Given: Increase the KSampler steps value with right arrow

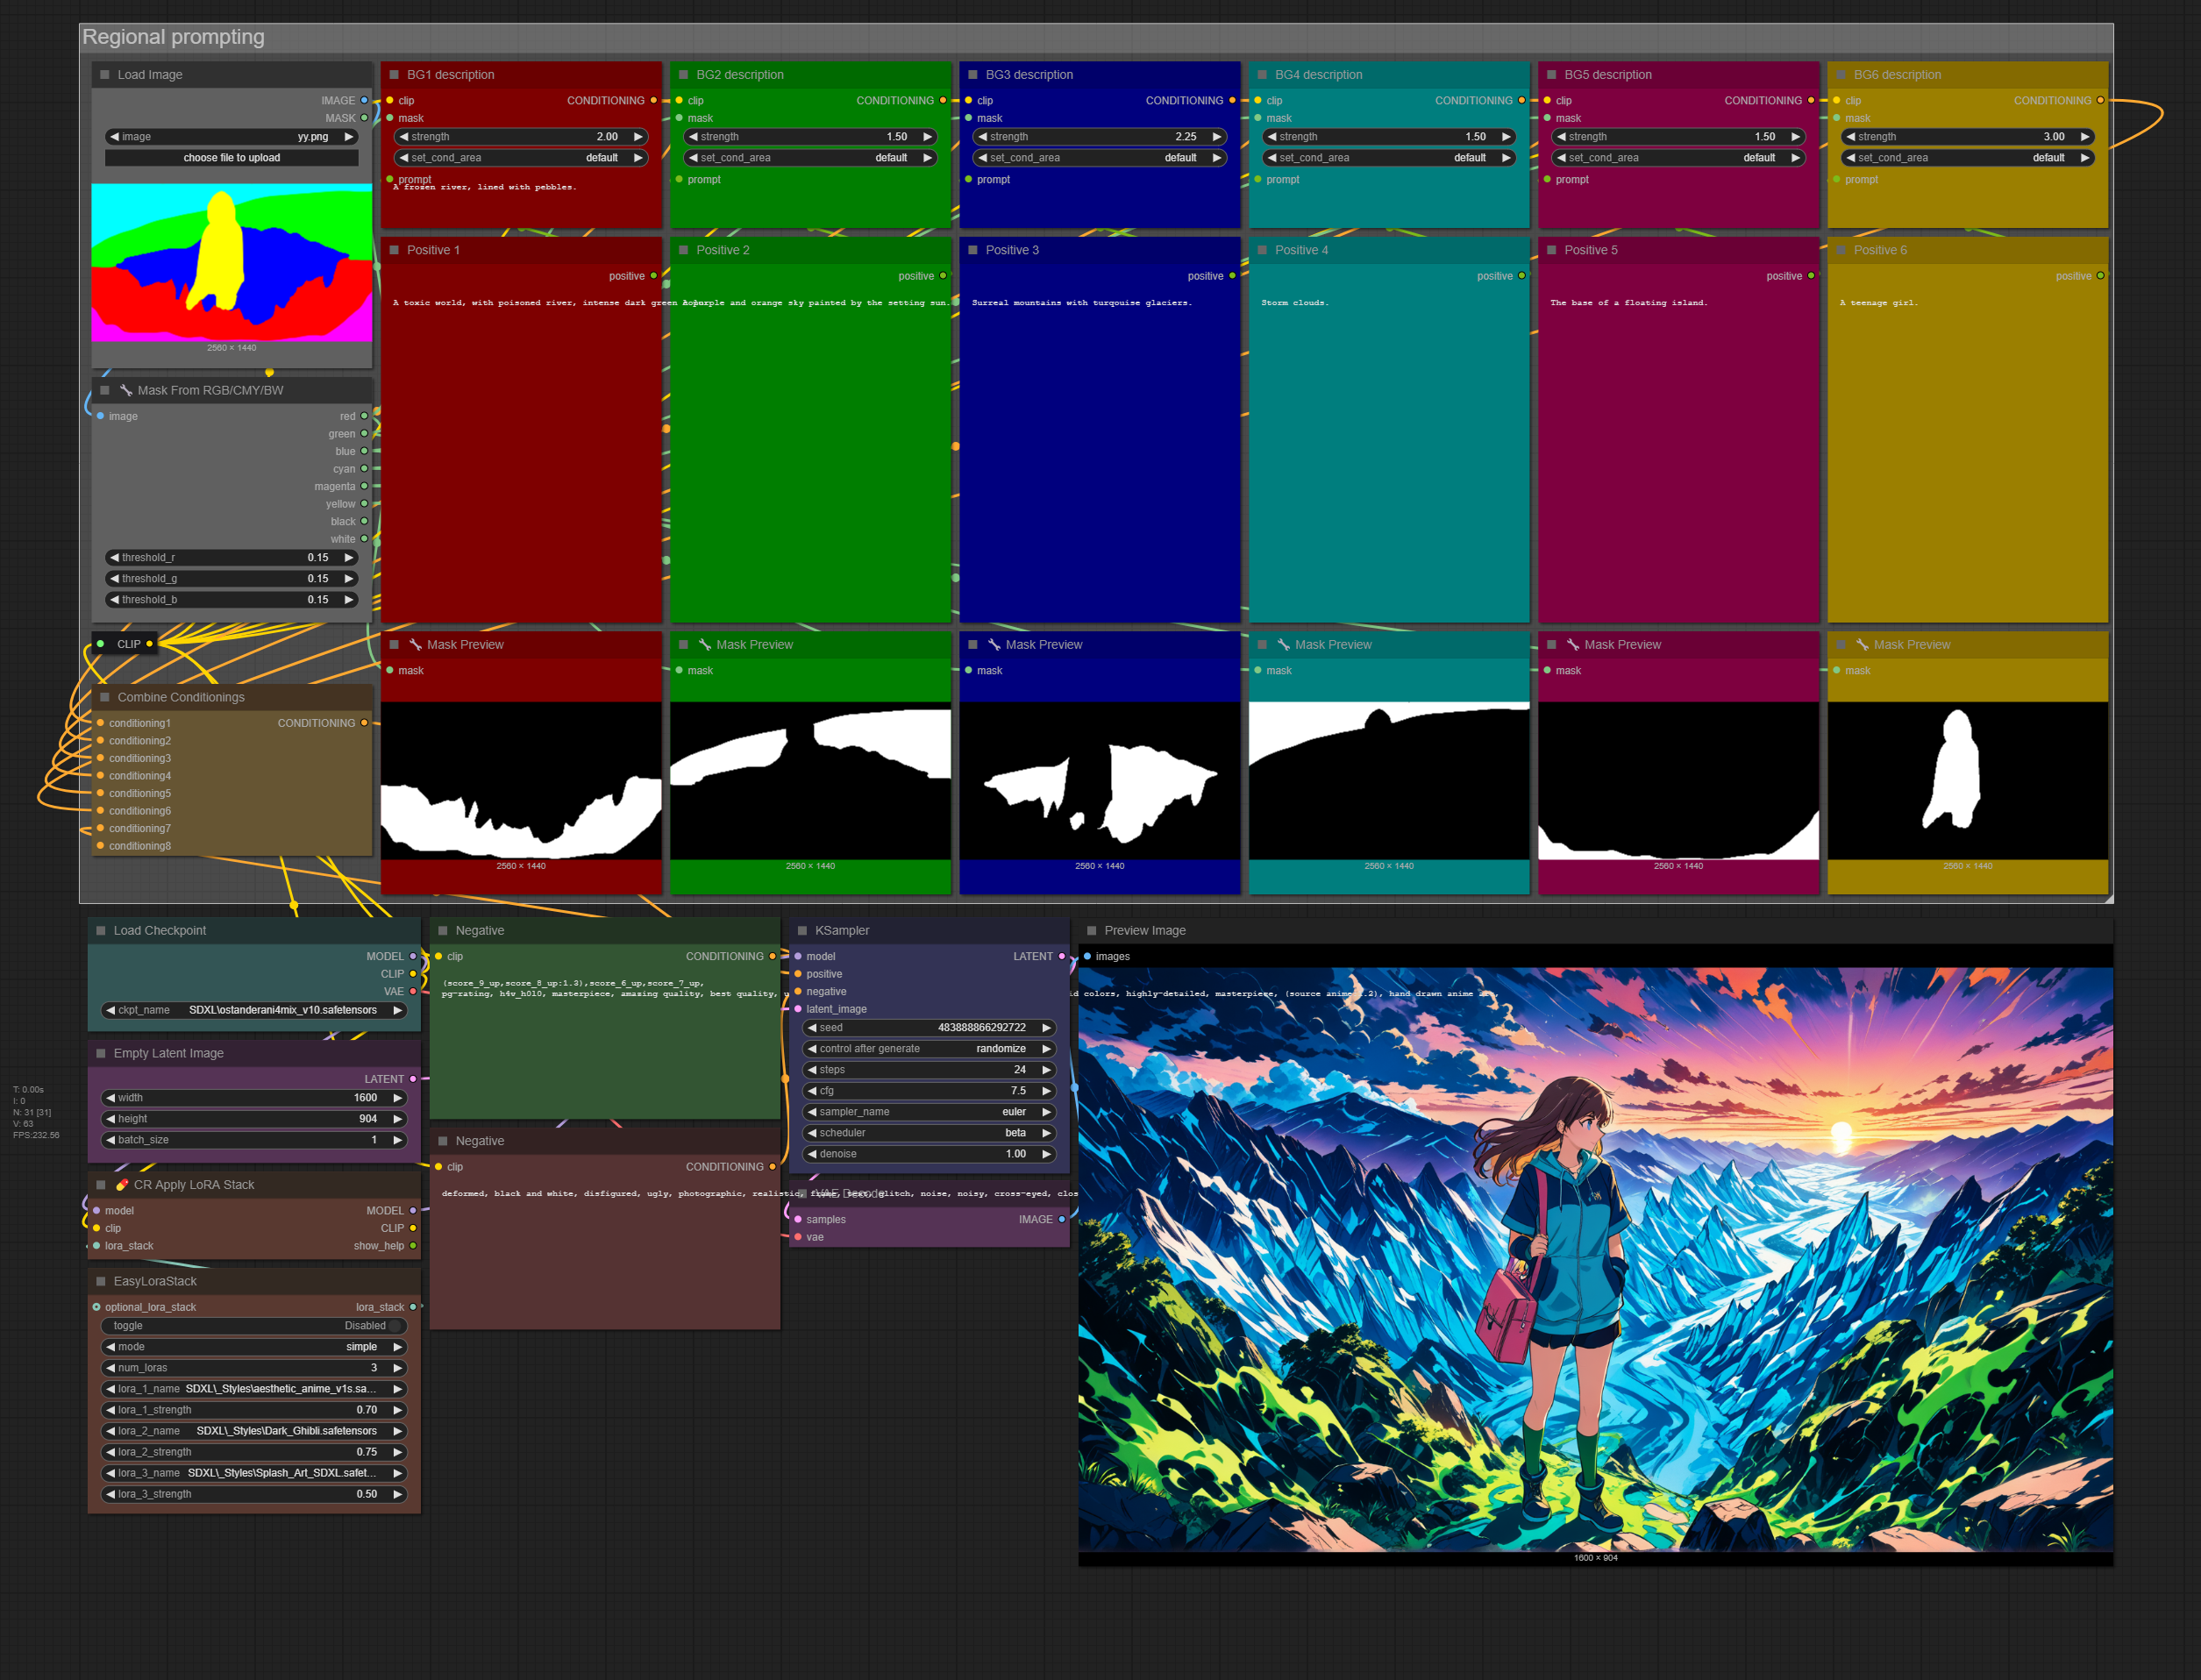Looking at the screenshot, I should [x=1046, y=1069].
